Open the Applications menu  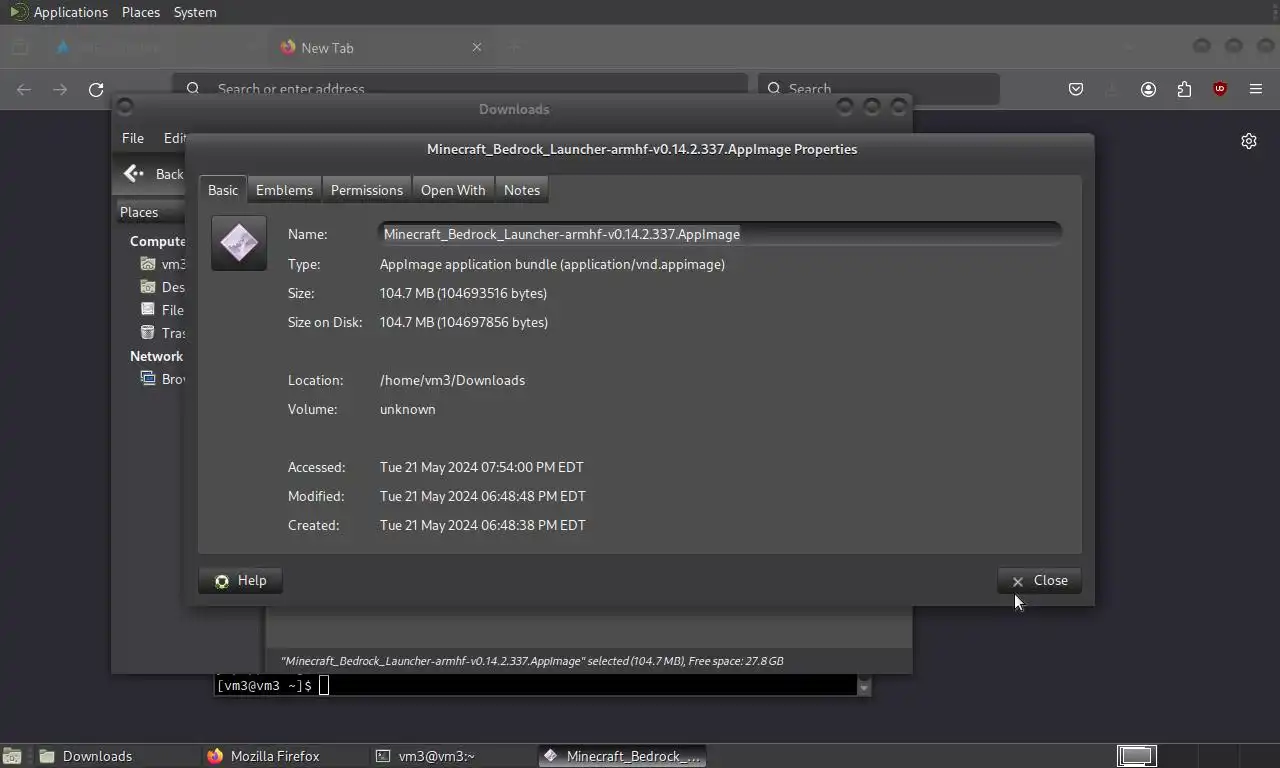(x=60, y=12)
